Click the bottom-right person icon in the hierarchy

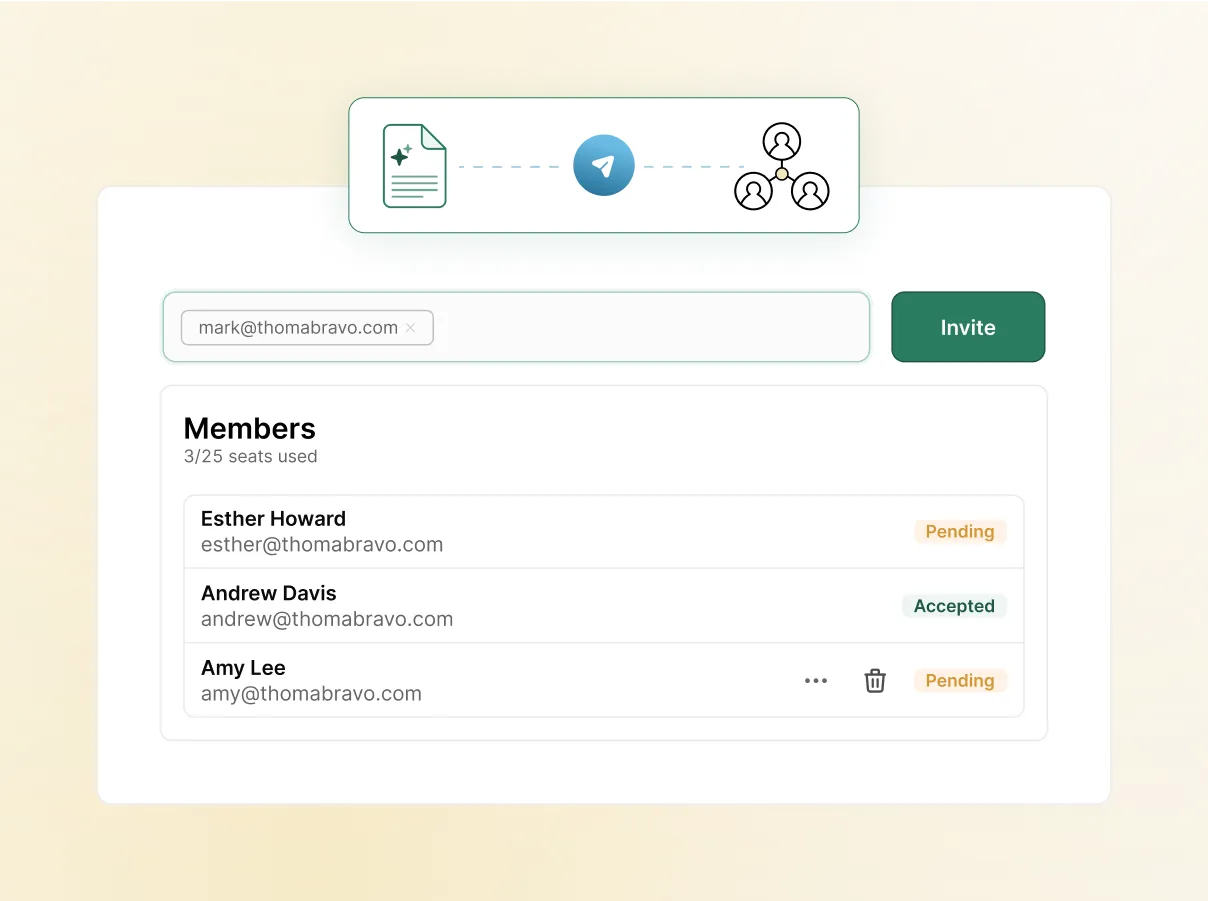[x=810, y=190]
